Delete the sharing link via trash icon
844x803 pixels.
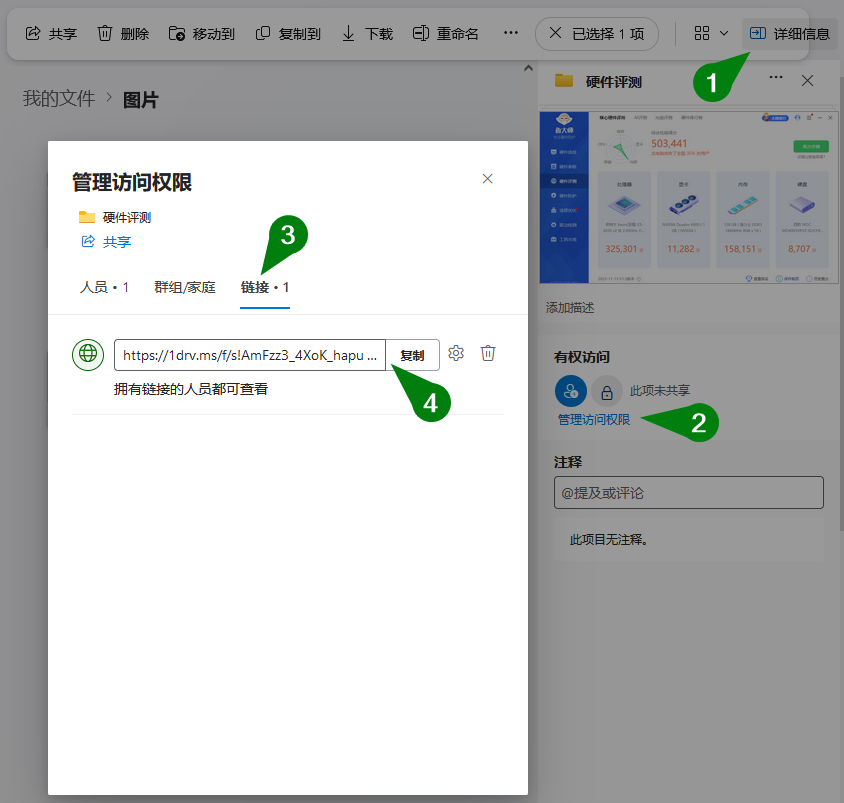487,353
